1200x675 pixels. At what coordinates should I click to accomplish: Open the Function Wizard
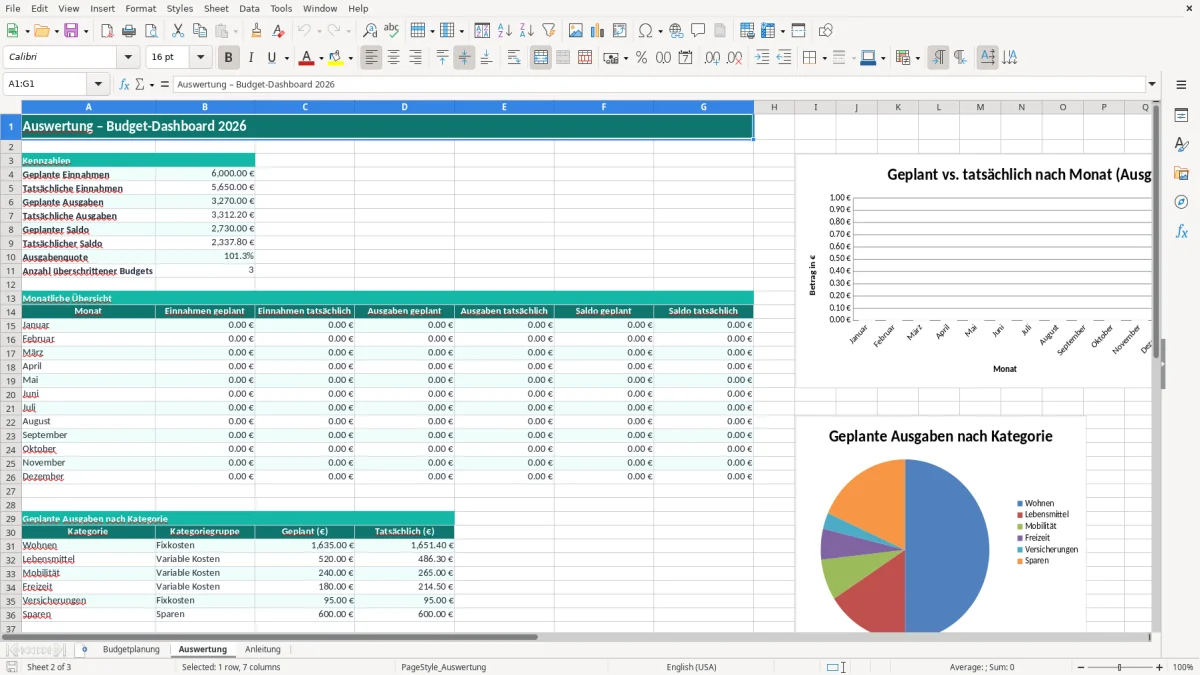124,85
